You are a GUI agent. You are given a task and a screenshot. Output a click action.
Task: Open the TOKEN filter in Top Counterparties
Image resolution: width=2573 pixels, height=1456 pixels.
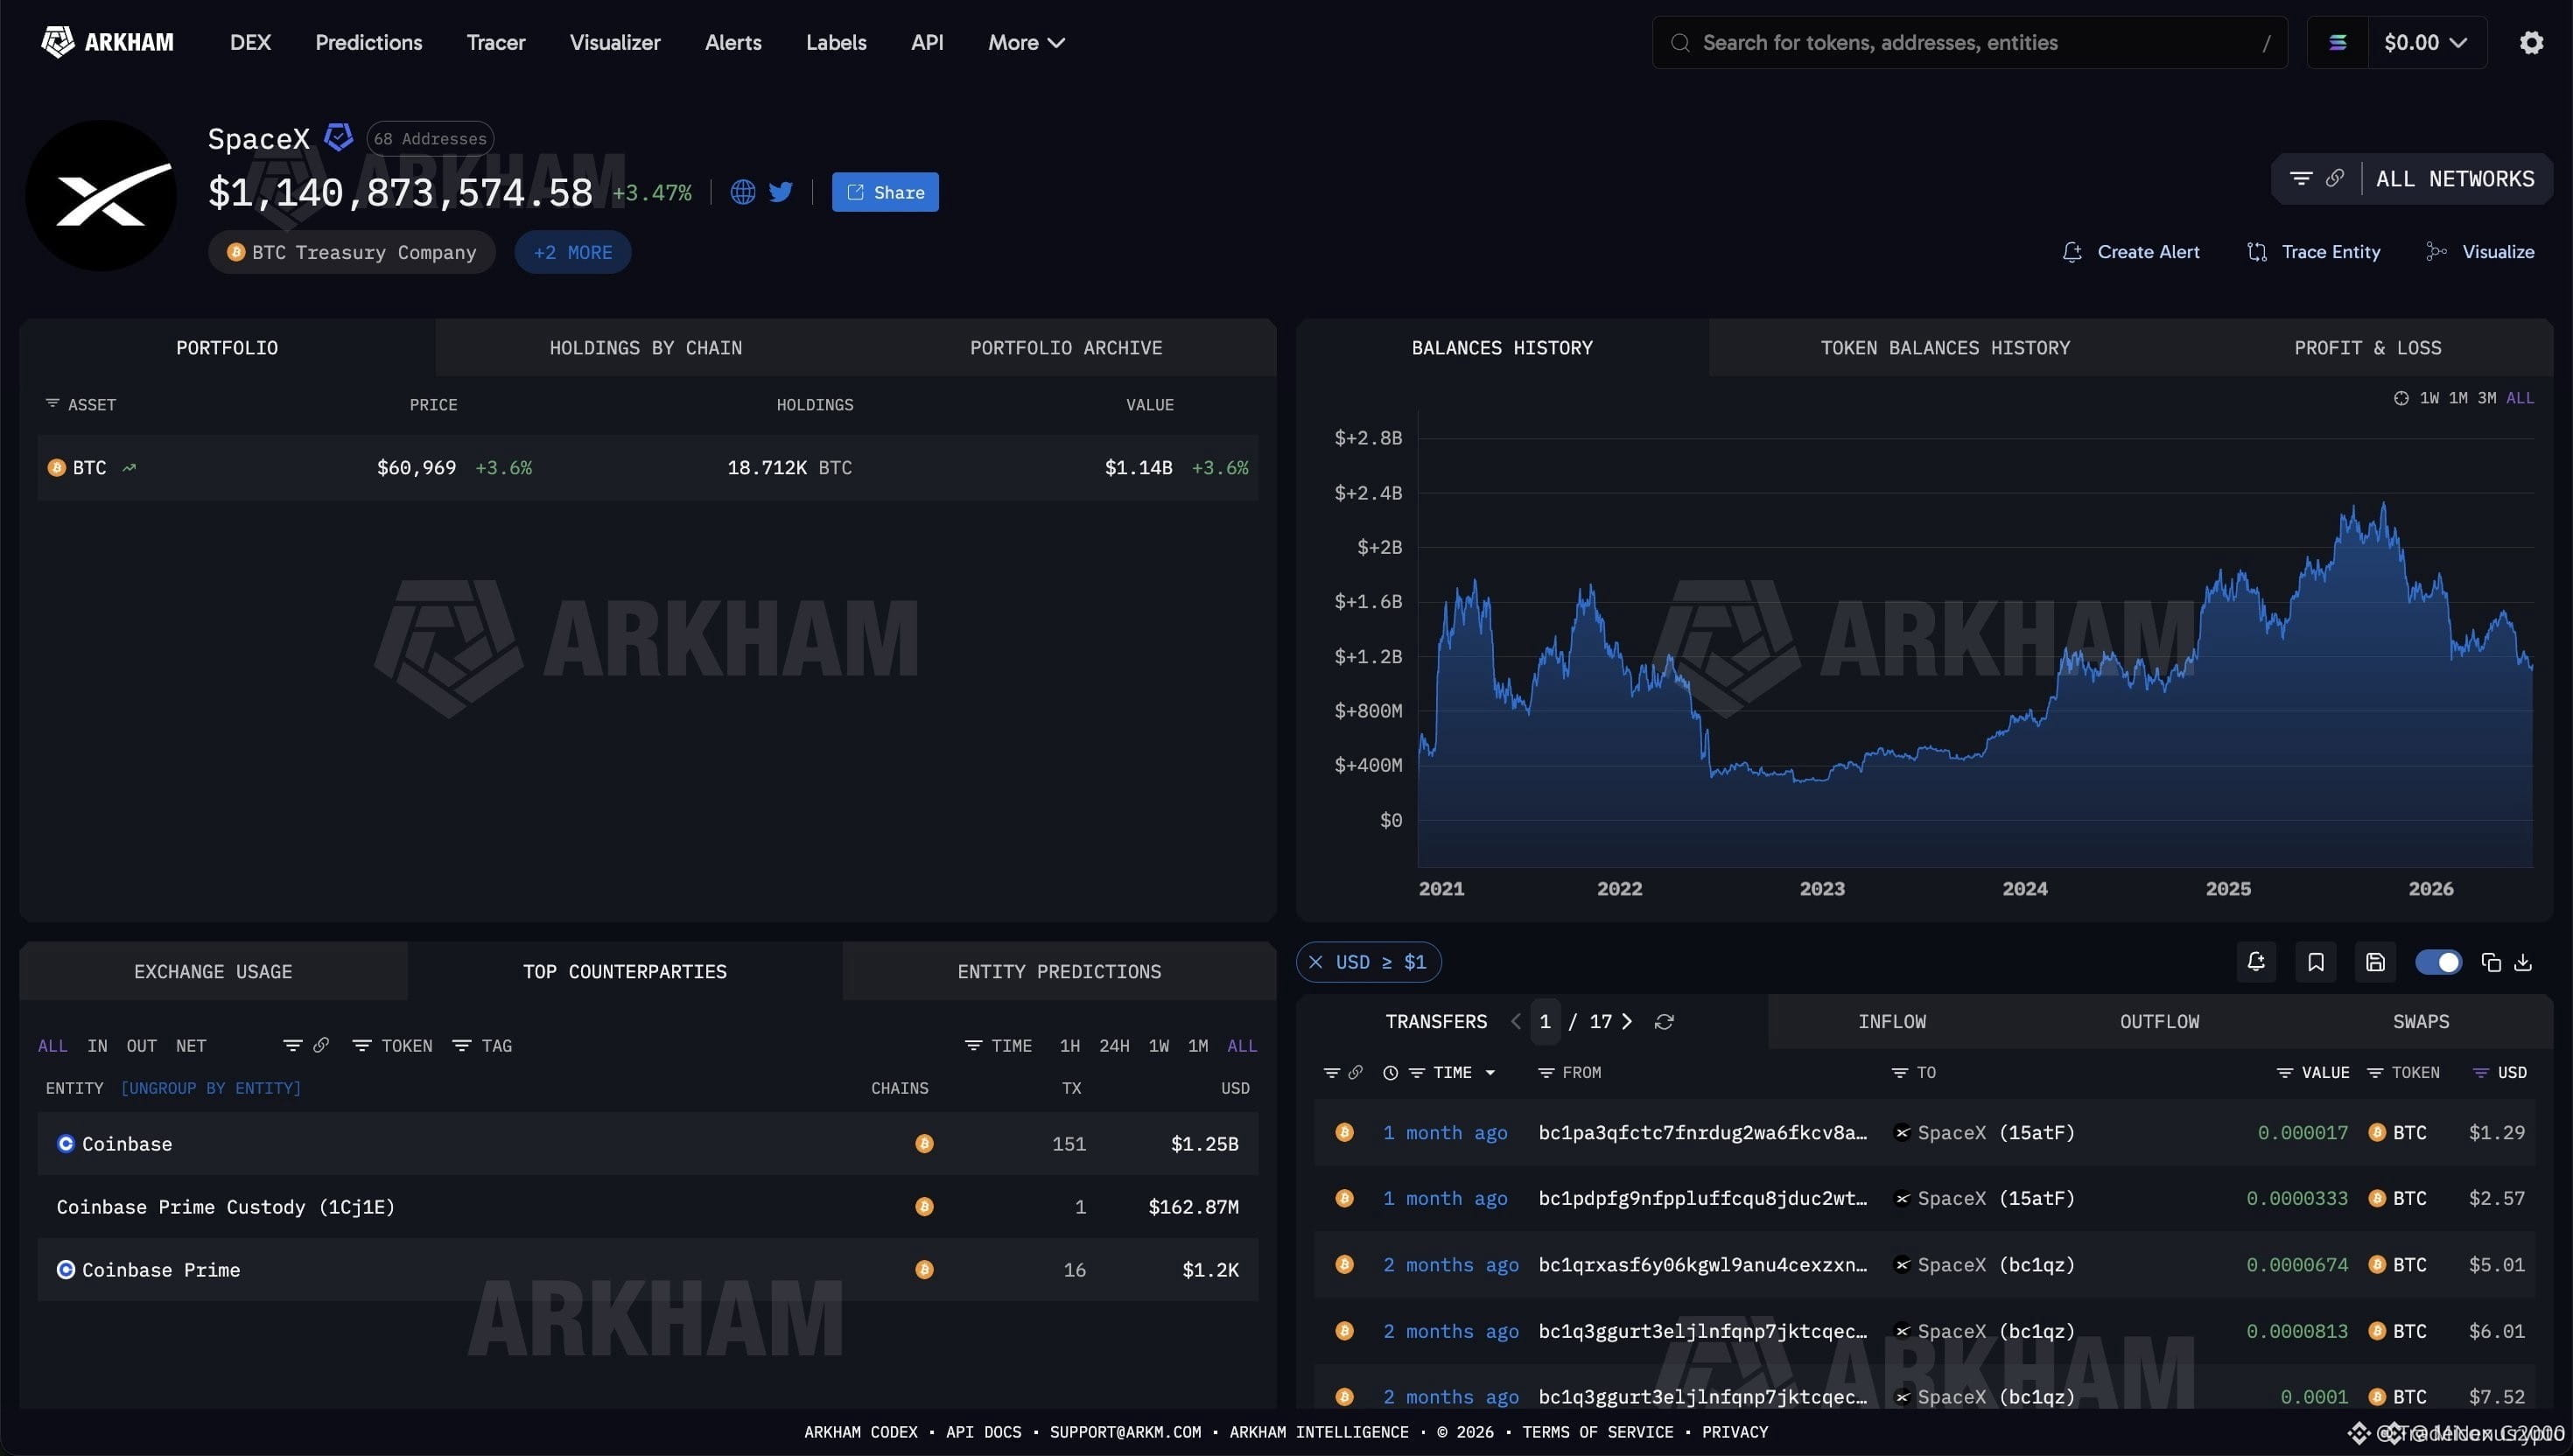(392, 1045)
